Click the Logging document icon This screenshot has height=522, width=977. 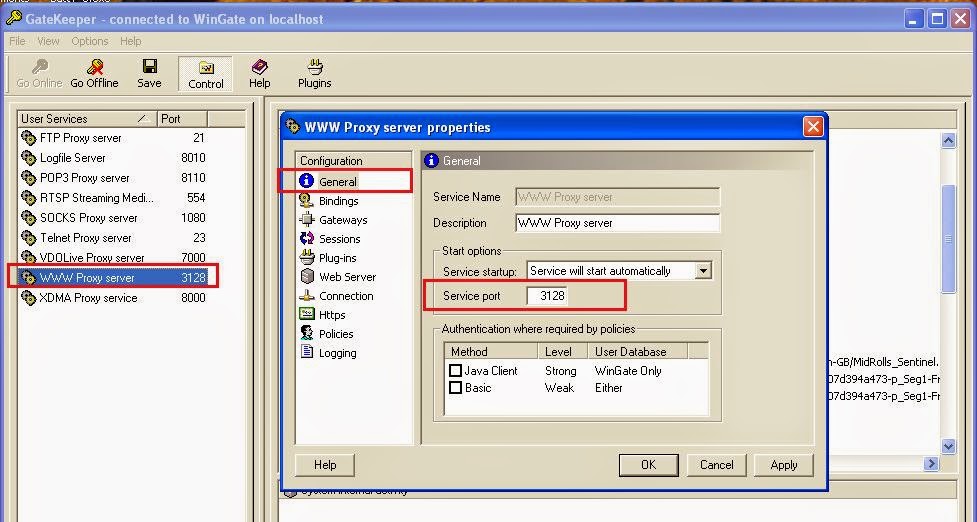[306, 352]
